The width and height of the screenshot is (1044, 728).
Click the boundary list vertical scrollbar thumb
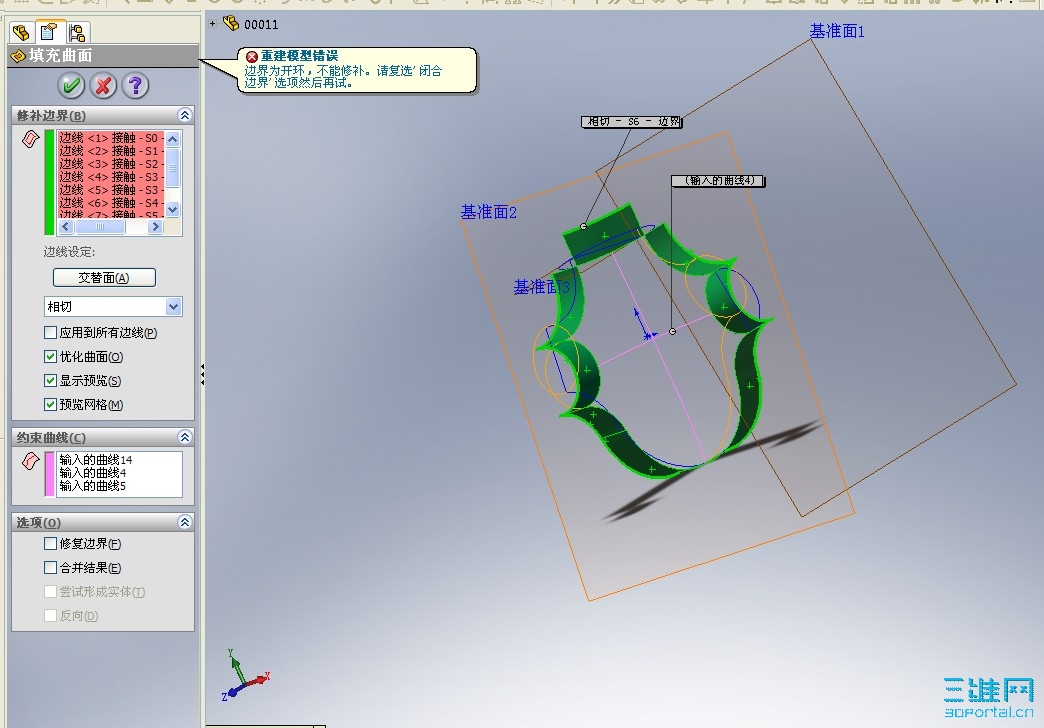tap(172, 167)
